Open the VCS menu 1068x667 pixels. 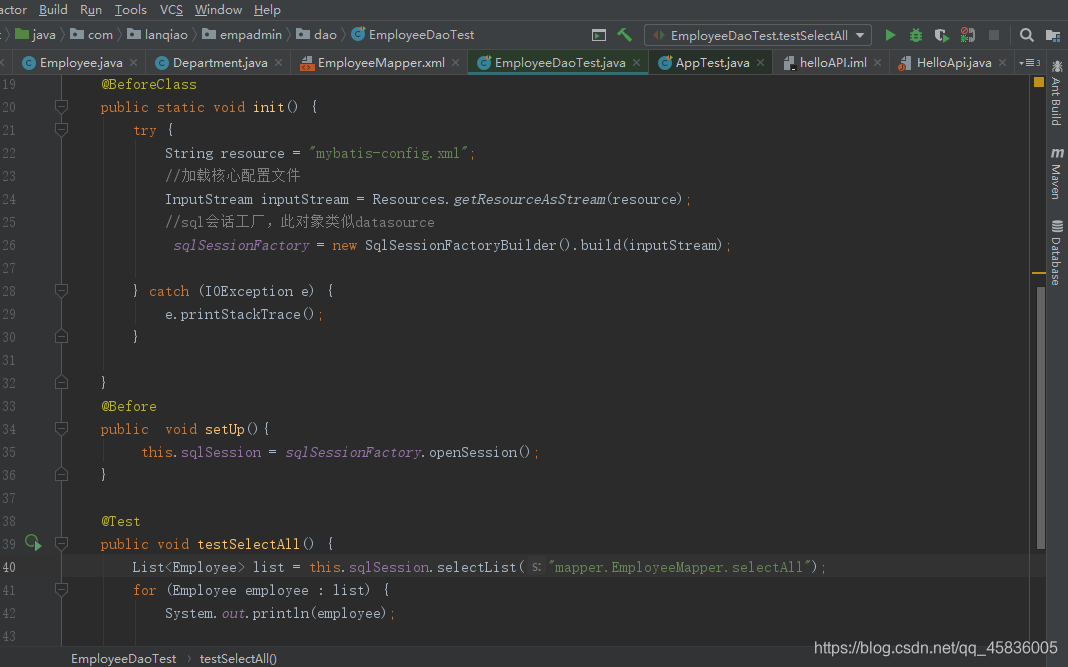pos(171,10)
